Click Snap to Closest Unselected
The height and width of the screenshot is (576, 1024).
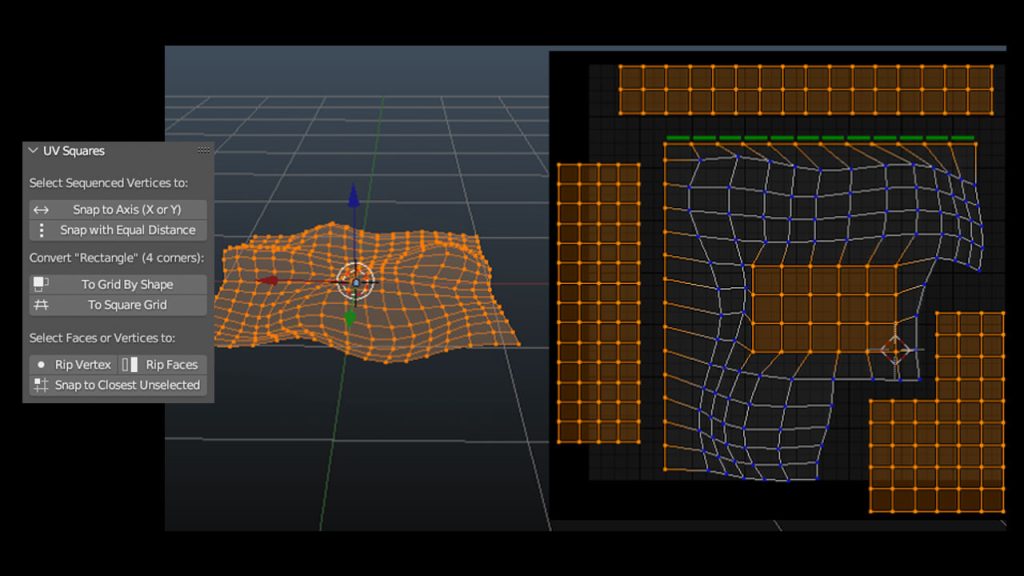pos(118,385)
